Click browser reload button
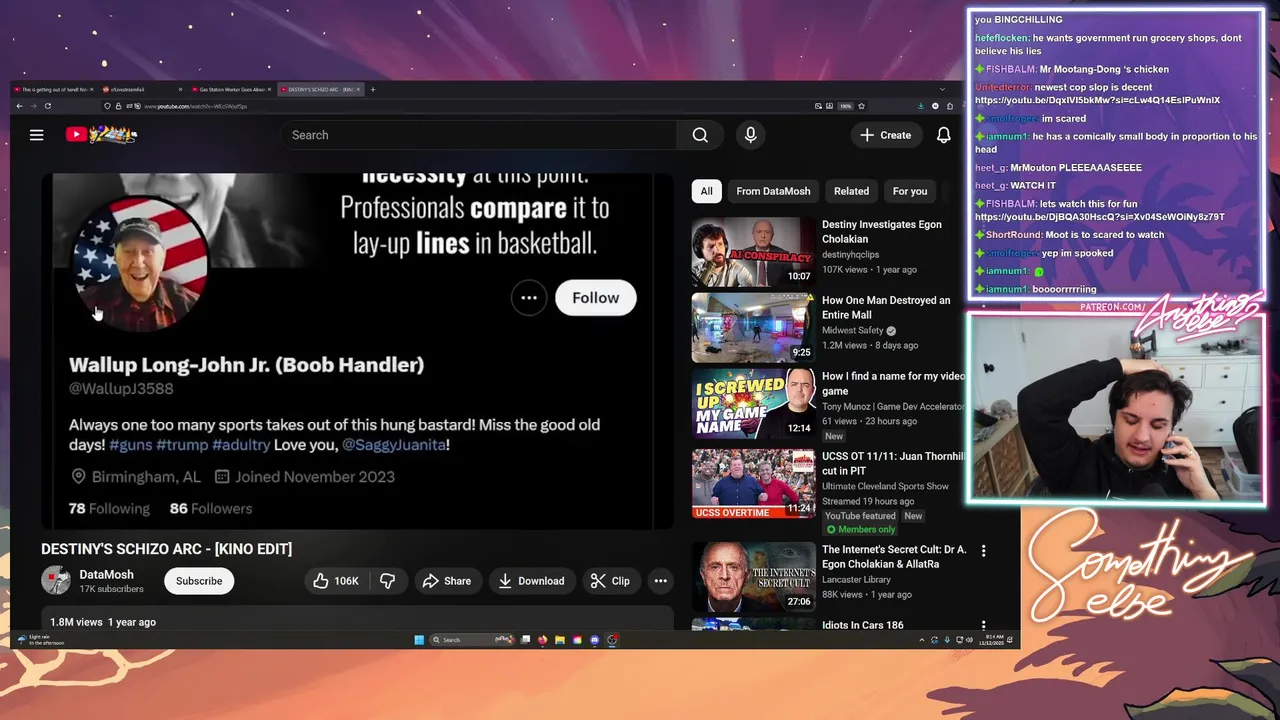The height and width of the screenshot is (720, 1280). [x=47, y=106]
